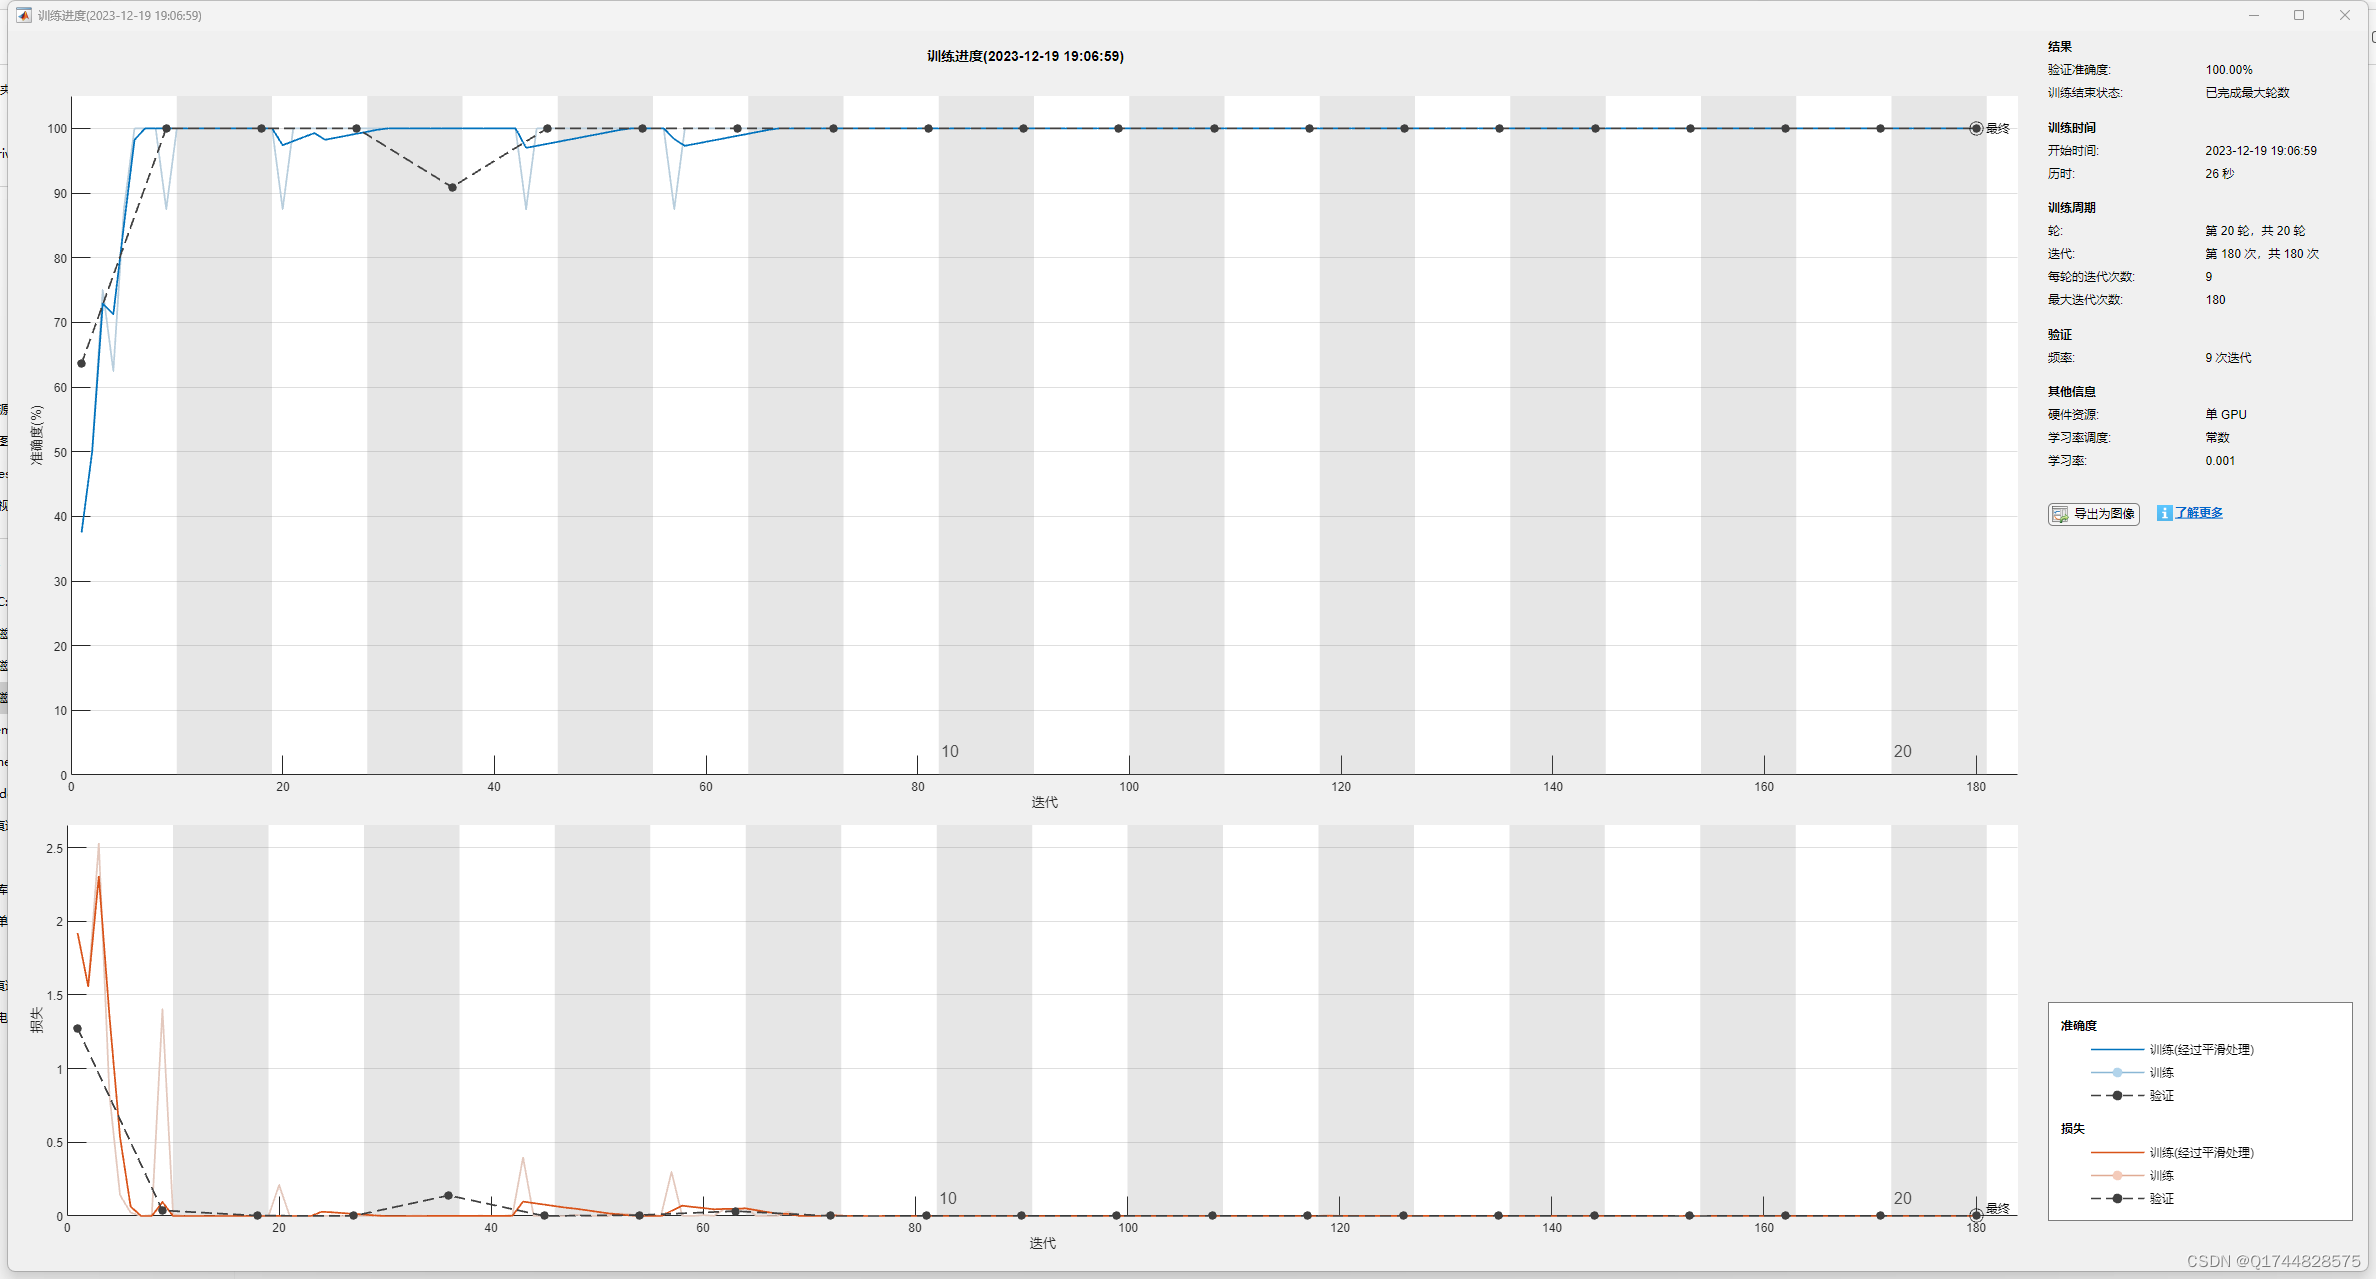Click the 导出为图像 export button
The image size is (2376, 1279).
[2093, 514]
